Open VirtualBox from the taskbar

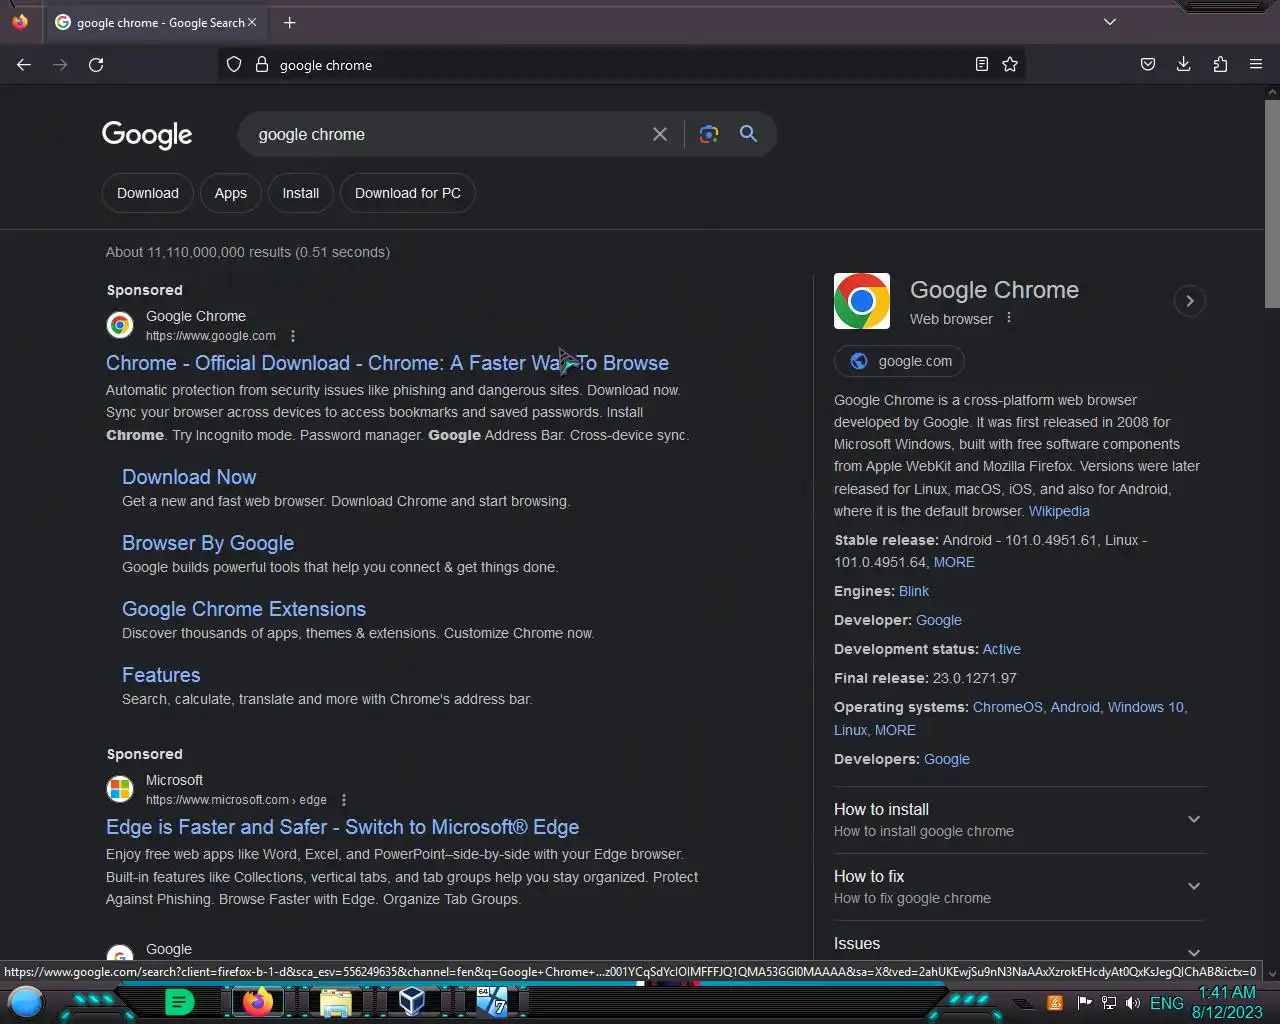pos(412,1001)
